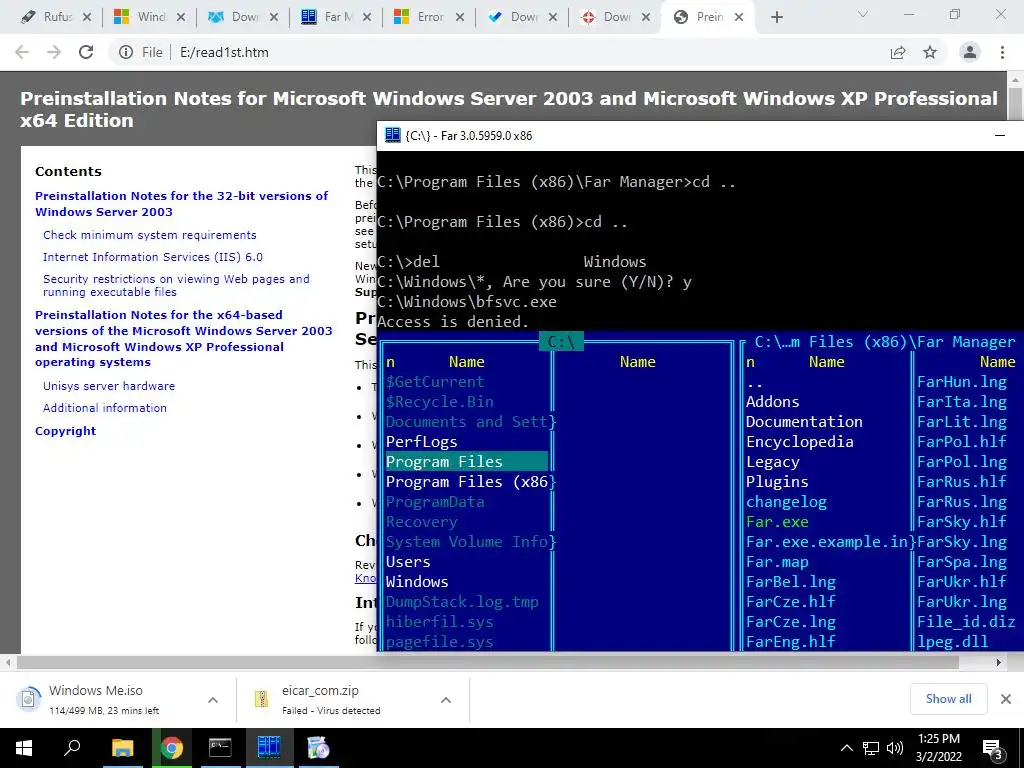Click Chrome taskbar icon
The height and width of the screenshot is (768, 1024).
pos(171,748)
